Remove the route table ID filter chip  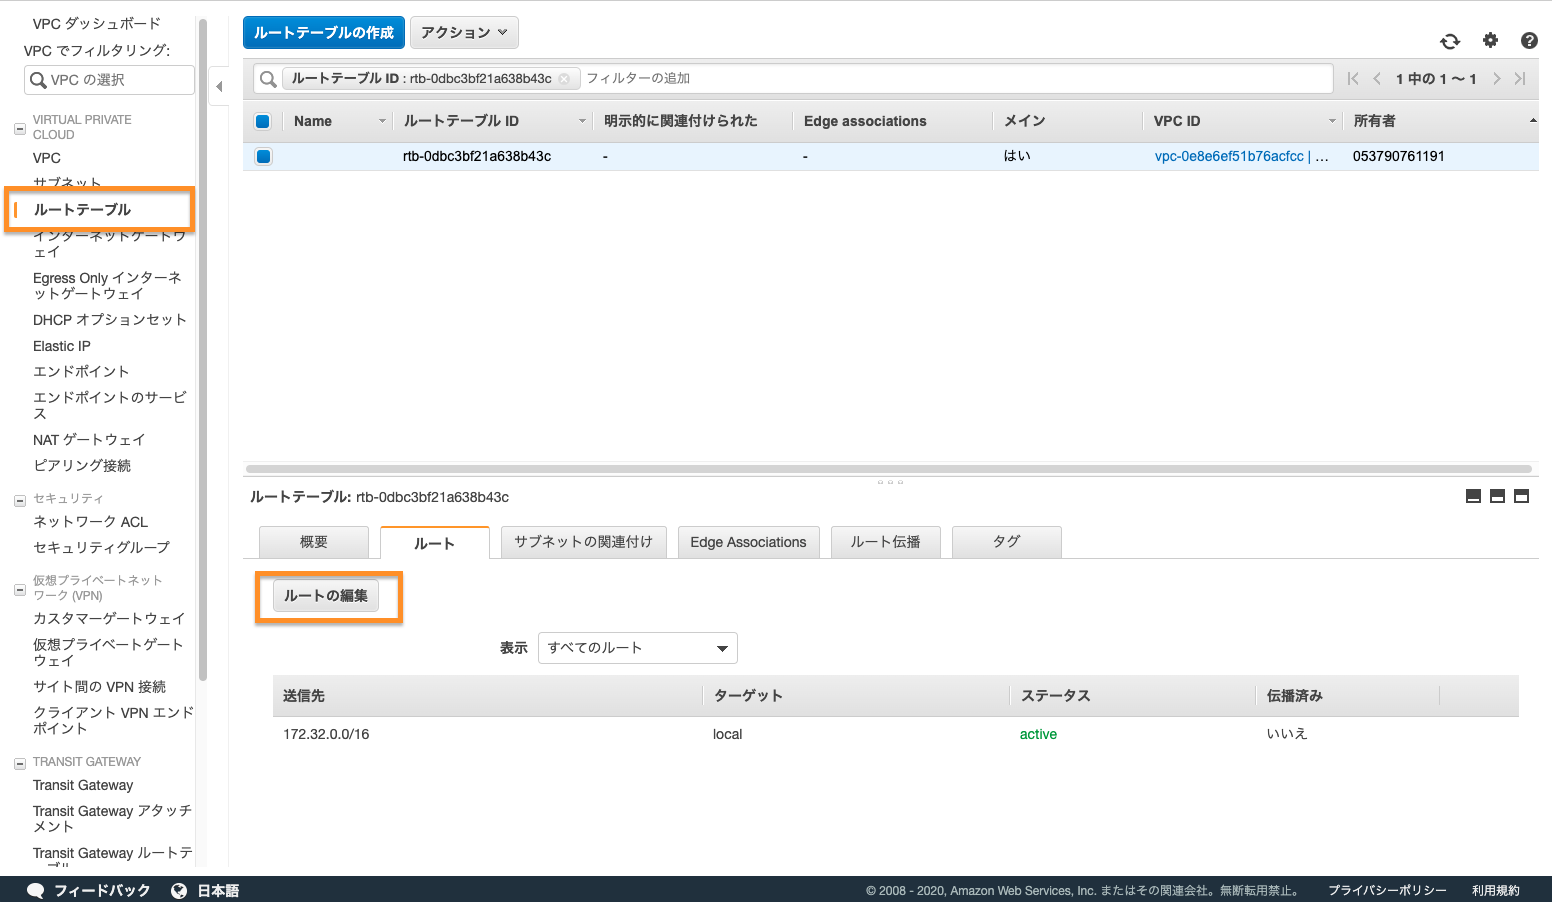[x=564, y=79]
